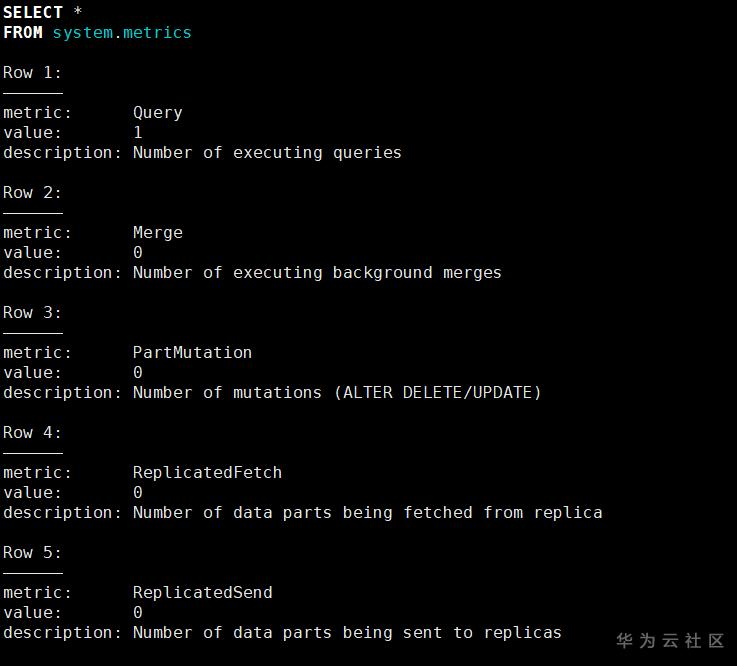737x666 pixels.
Task: Click the 'Merge' metric name
Action: pos(158,232)
